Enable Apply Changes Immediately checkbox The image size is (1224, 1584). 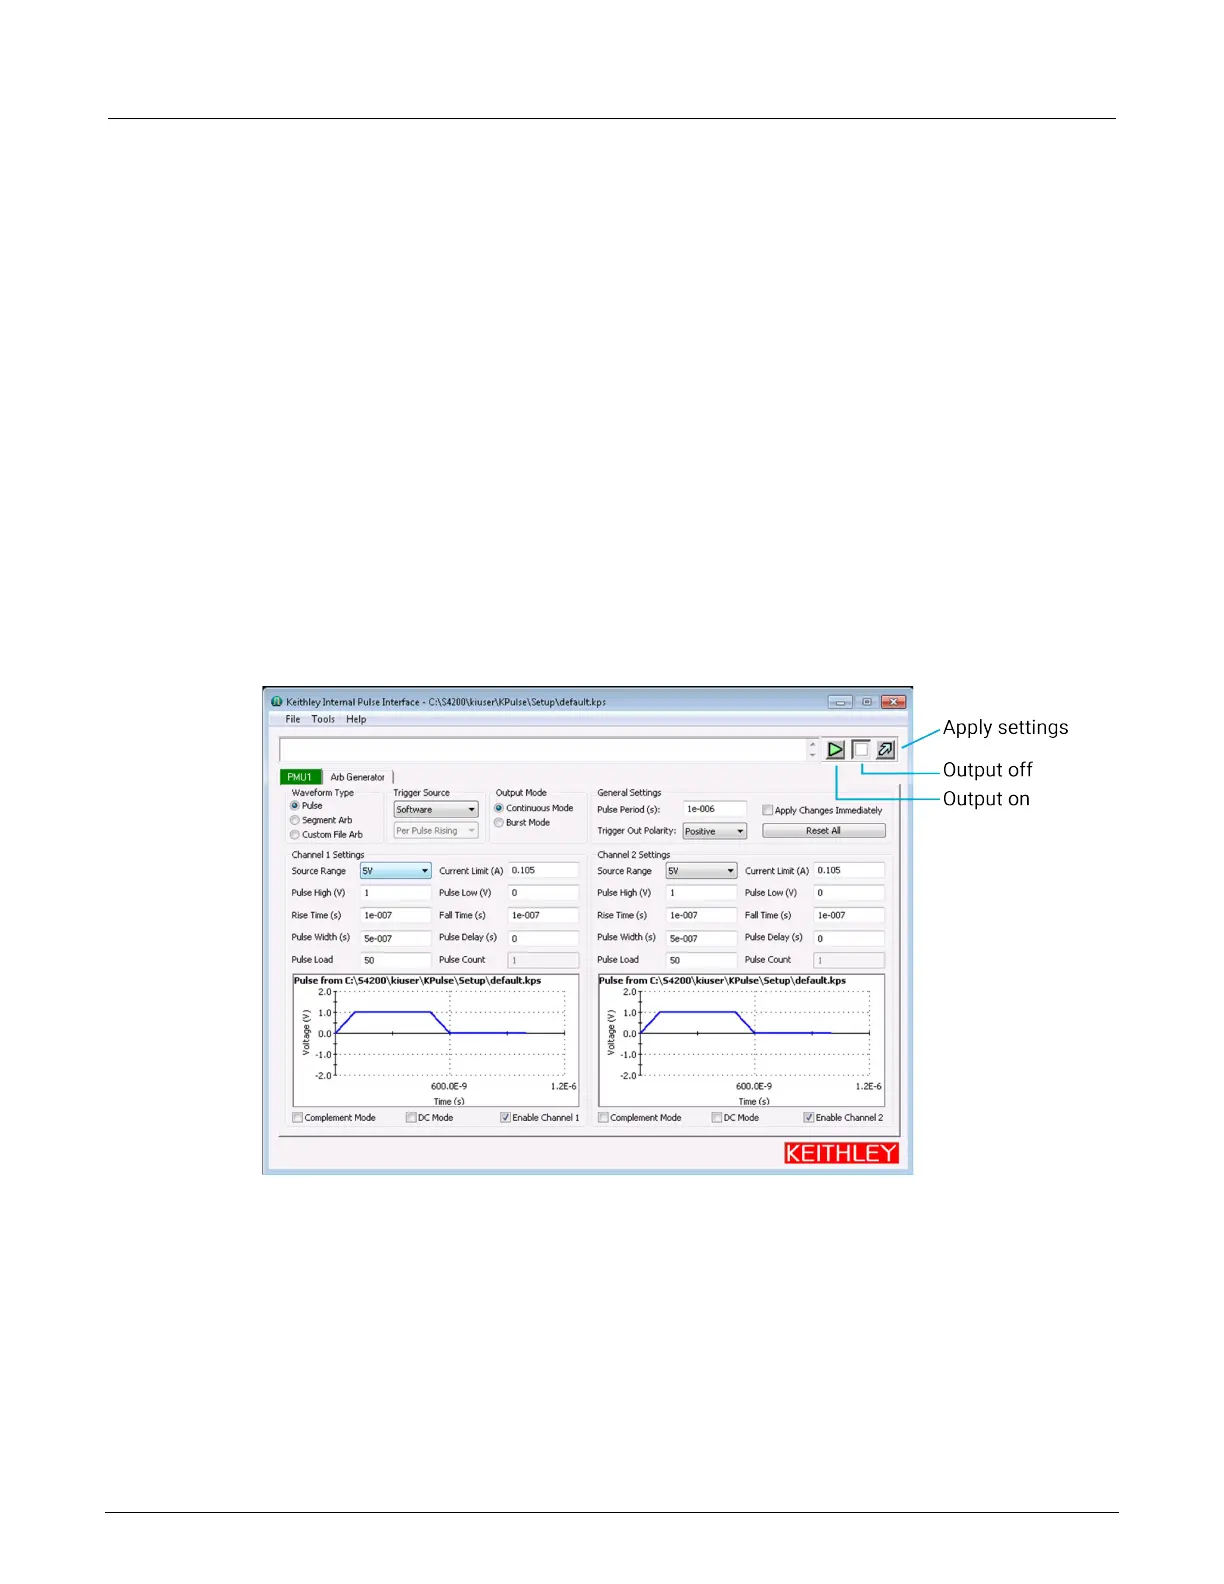click(x=768, y=810)
